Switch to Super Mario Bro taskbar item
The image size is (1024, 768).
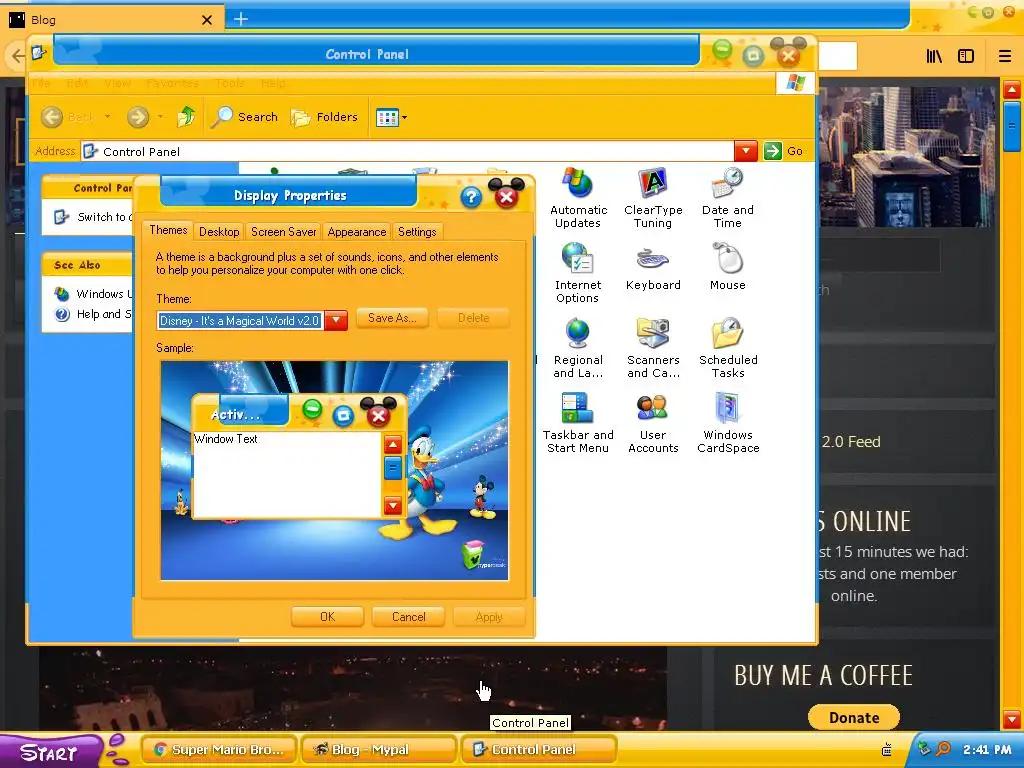click(219, 750)
